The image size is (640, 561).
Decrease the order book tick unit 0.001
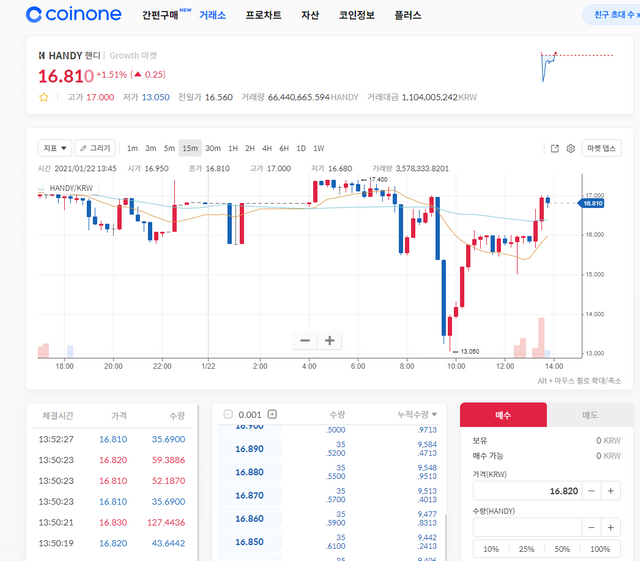pyautogui.click(x=228, y=415)
